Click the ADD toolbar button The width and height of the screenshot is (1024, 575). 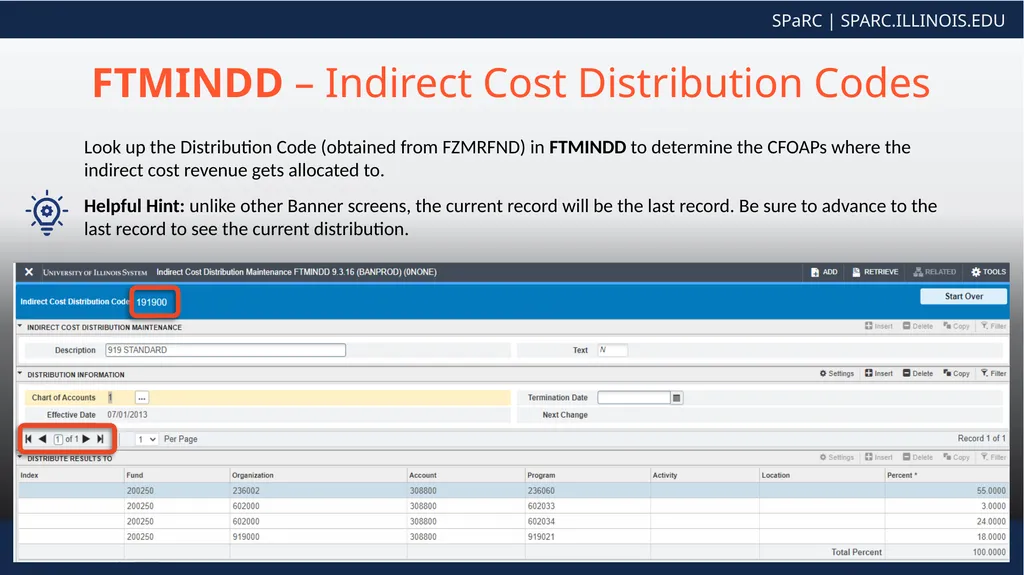(x=824, y=272)
